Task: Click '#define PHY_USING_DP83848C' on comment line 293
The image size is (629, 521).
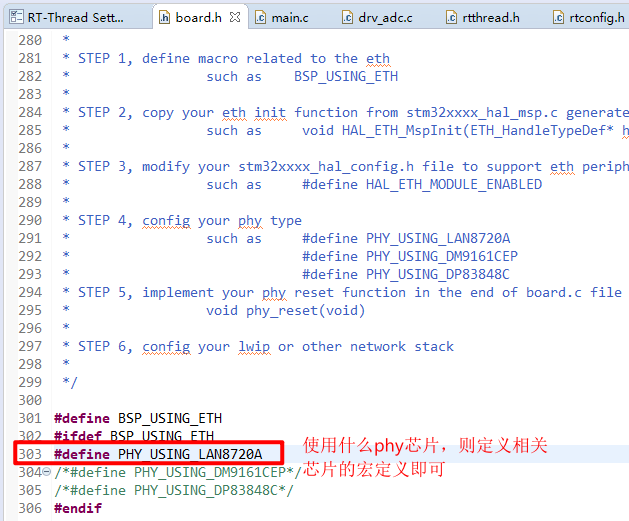Action: pos(406,274)
